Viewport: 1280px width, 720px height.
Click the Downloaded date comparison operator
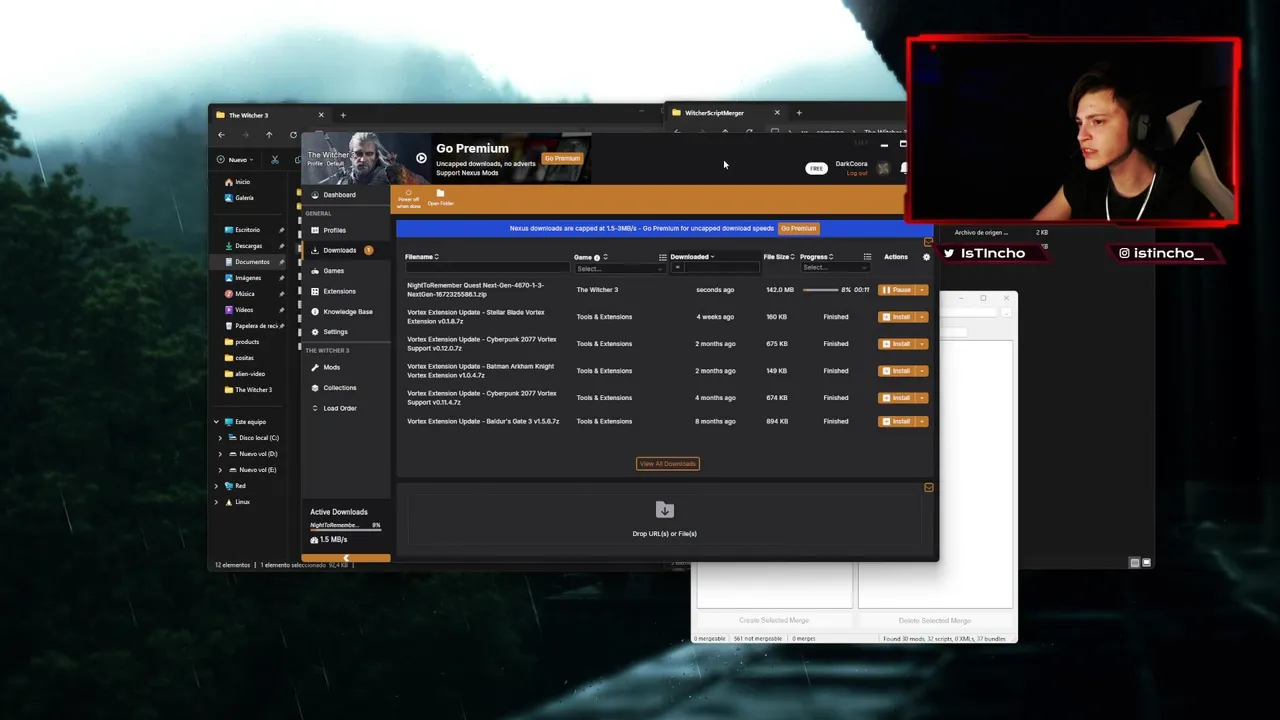(x=677, y=268)
